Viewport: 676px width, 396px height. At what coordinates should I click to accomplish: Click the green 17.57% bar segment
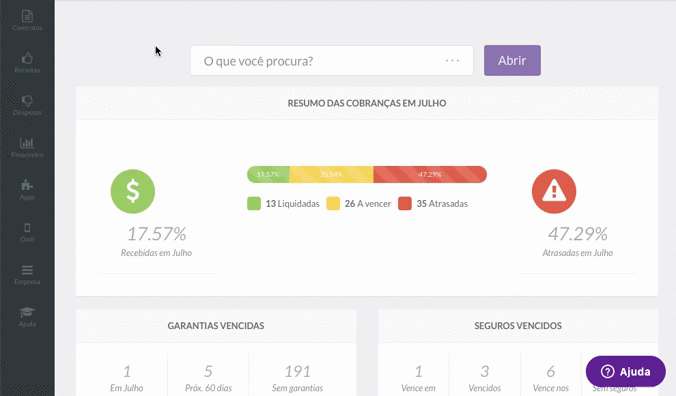coord(268,175)
